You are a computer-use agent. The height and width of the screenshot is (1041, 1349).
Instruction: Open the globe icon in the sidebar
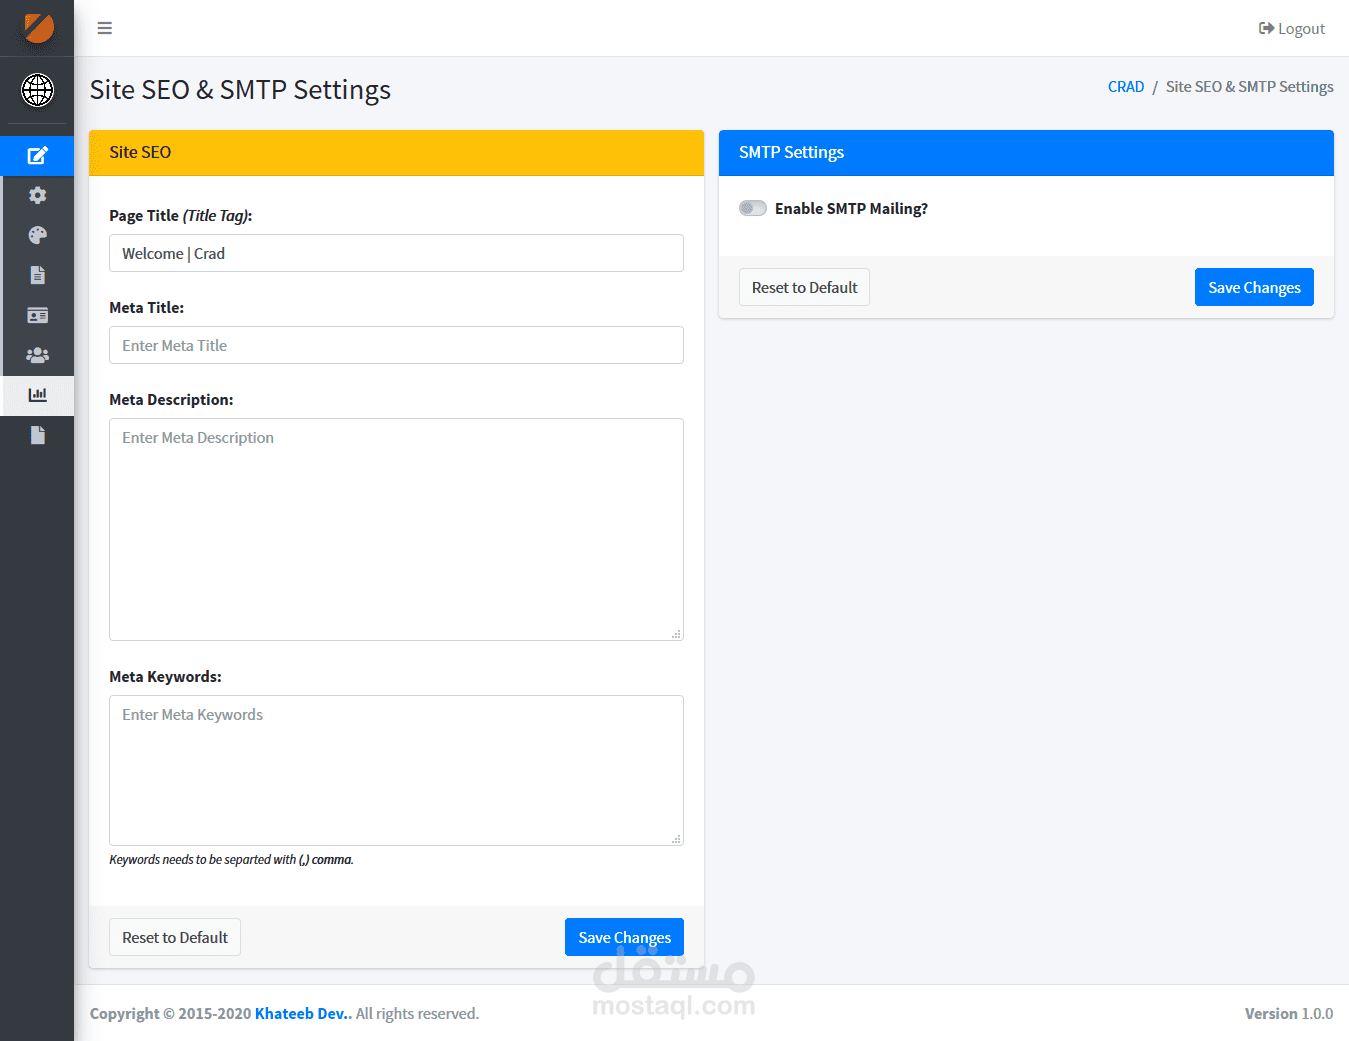coord(38,90)
